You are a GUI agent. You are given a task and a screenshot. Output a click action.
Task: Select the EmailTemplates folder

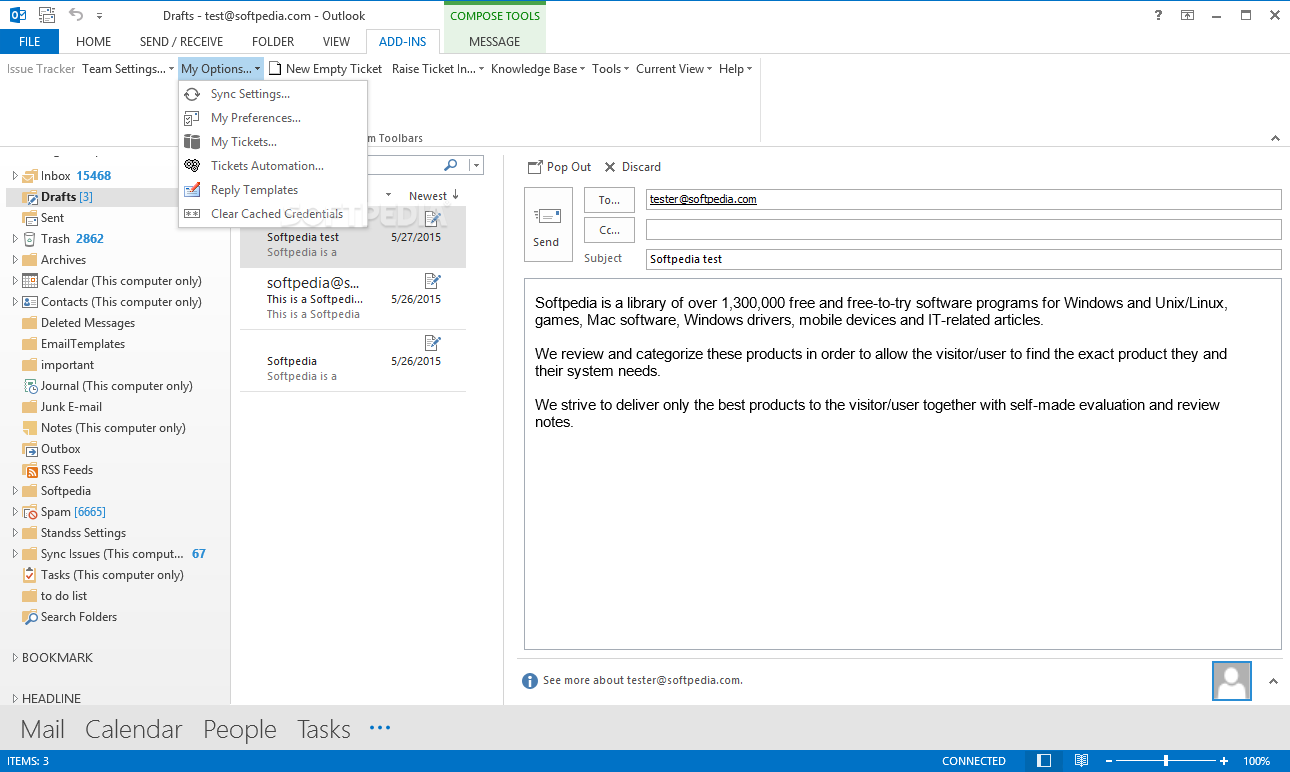point(83,344)
